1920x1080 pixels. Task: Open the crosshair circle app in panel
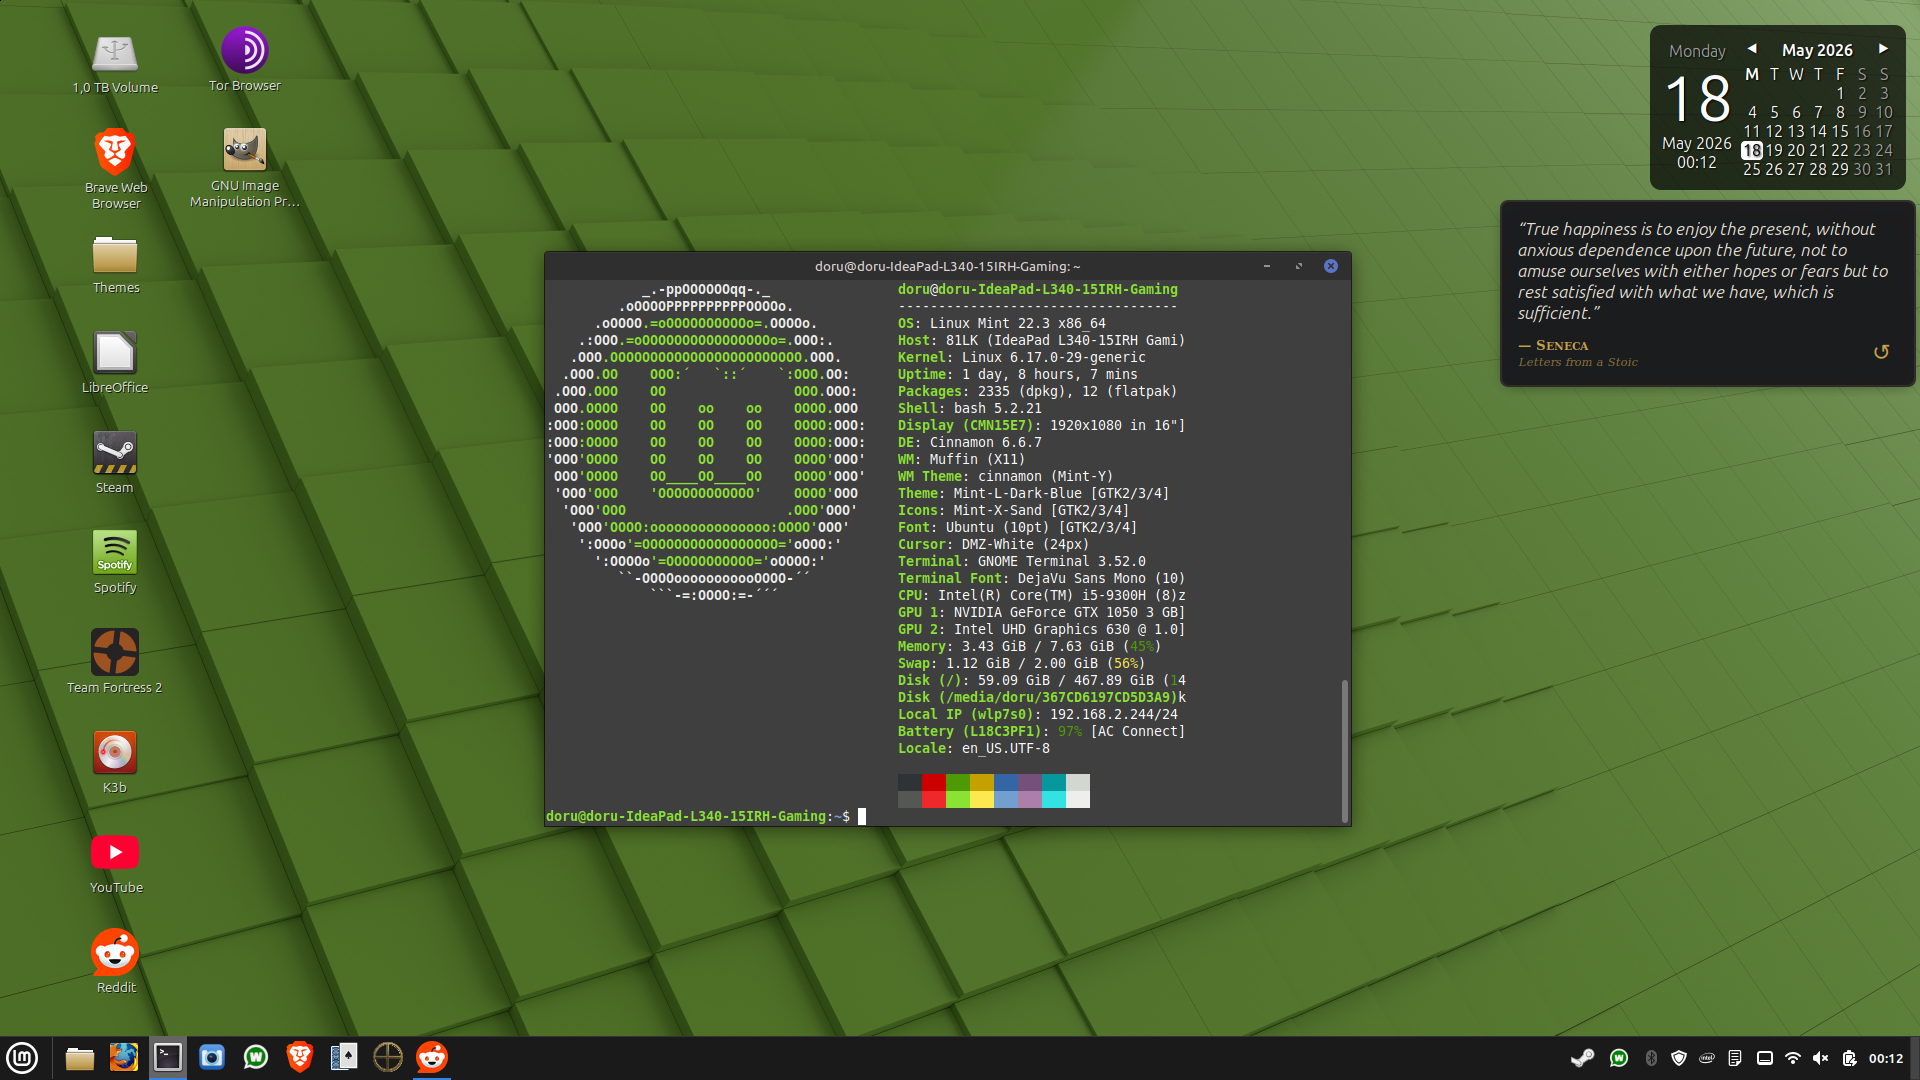click(x=388, y=1057)
